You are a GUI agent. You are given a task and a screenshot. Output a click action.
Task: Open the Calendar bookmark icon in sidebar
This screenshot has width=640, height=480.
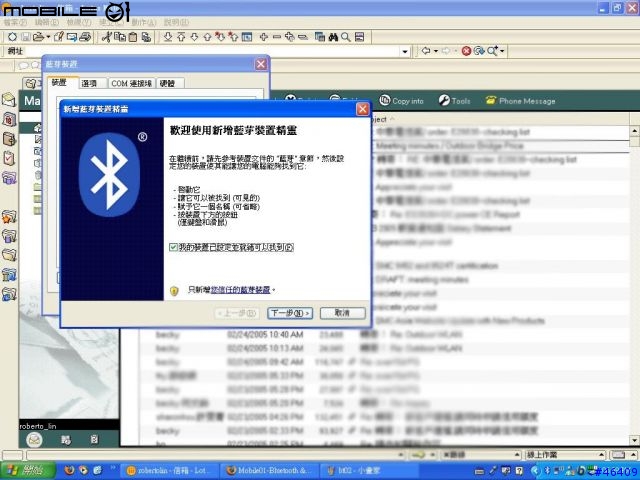coord(9,120)
